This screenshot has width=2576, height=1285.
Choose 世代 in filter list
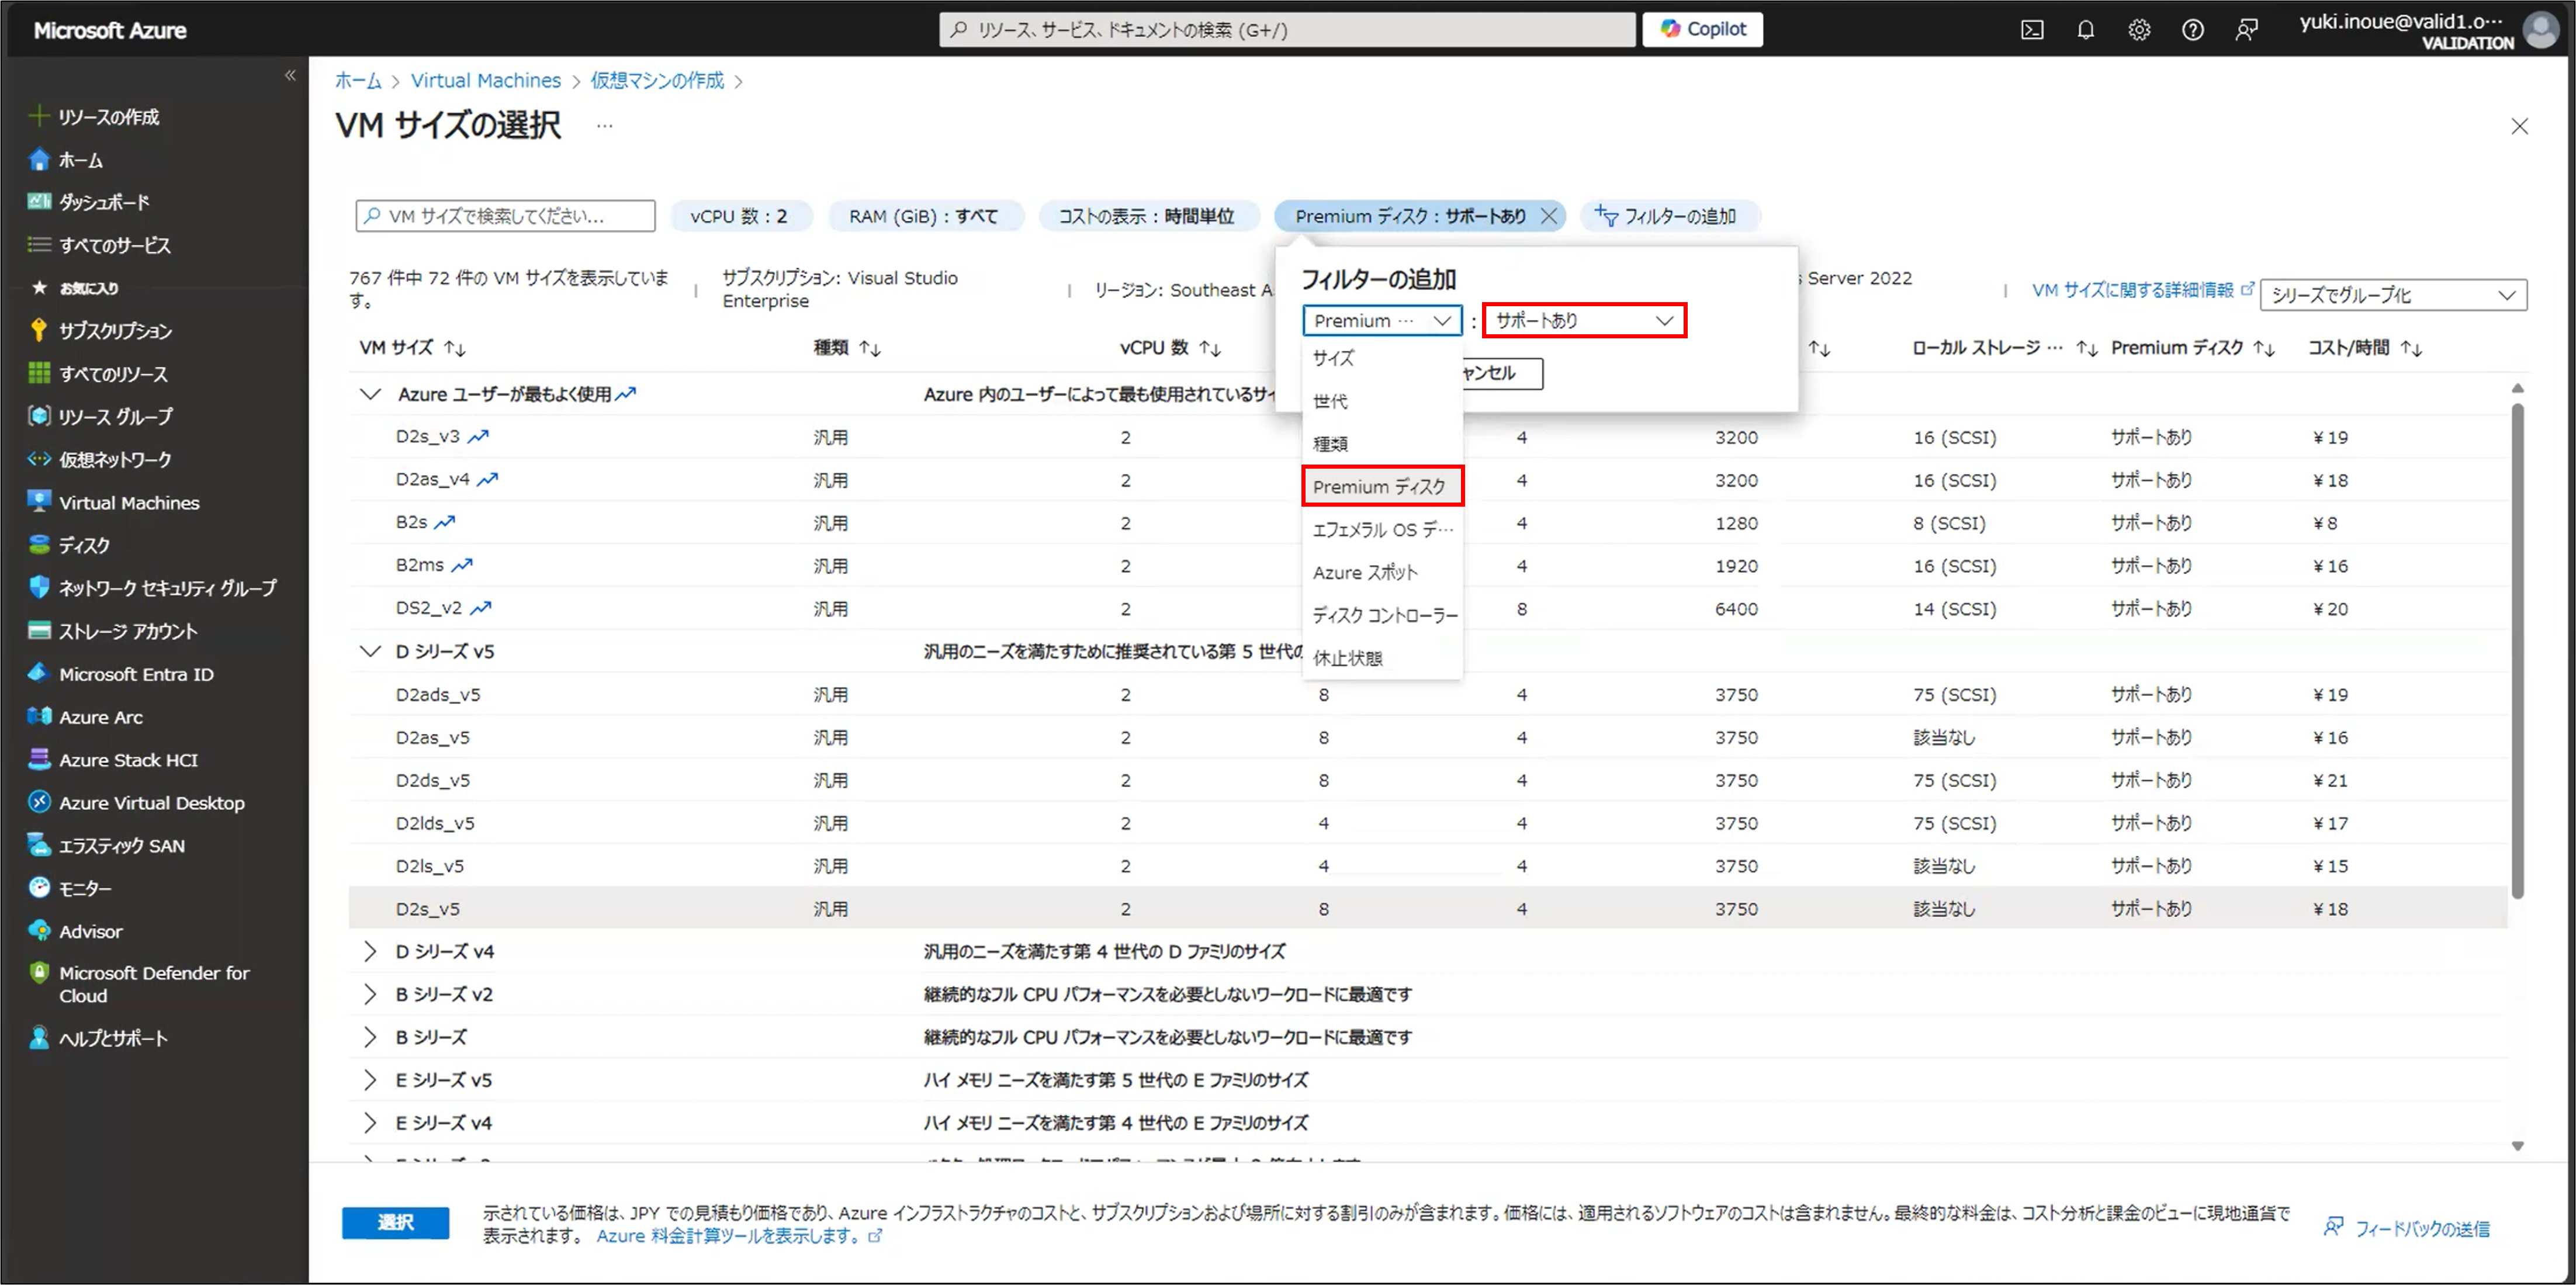tap(1383, 401)
